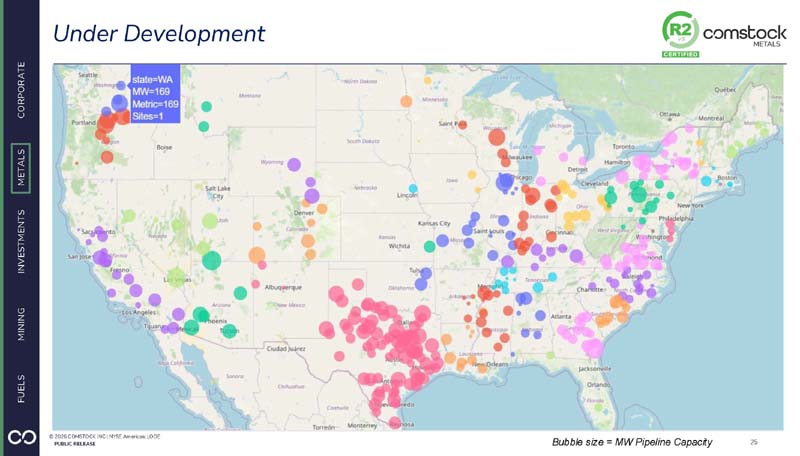The image size is (800, 456).
Task: Go to the INVESTMENTS sidebar section
Action: (21, 241)
